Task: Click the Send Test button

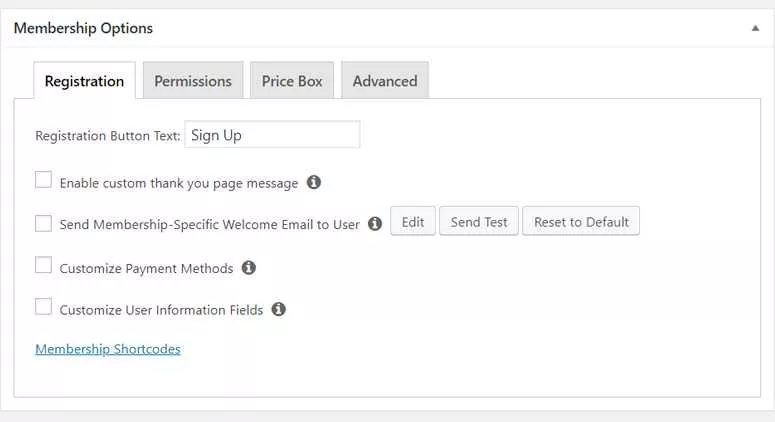Action: coord(480,222)
